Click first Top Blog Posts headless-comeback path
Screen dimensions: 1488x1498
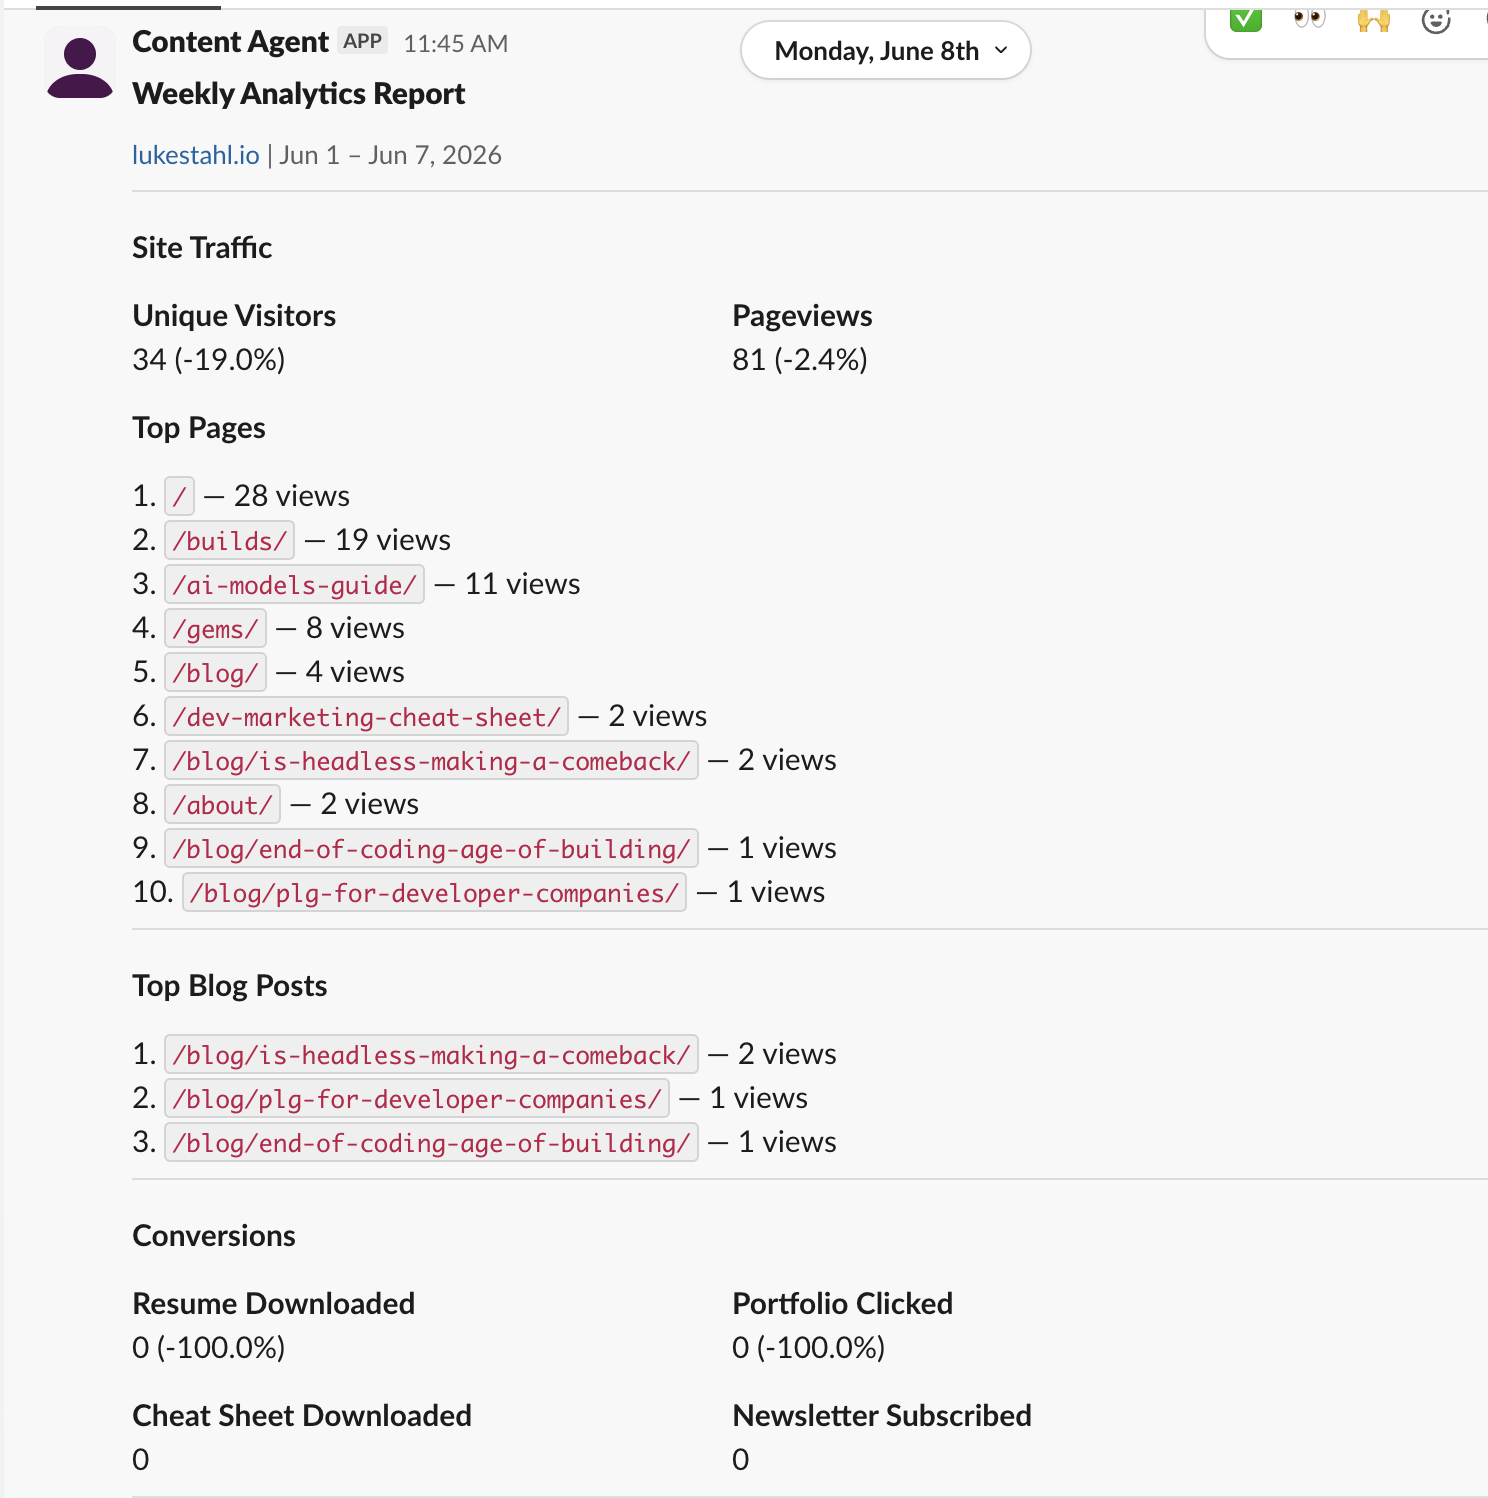click(431, 1055)
